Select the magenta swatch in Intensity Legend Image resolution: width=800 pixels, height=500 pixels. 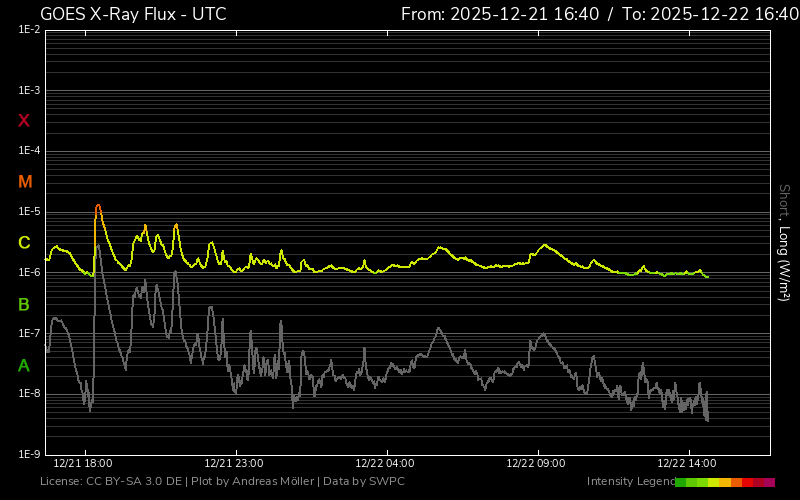coord(769,482)
